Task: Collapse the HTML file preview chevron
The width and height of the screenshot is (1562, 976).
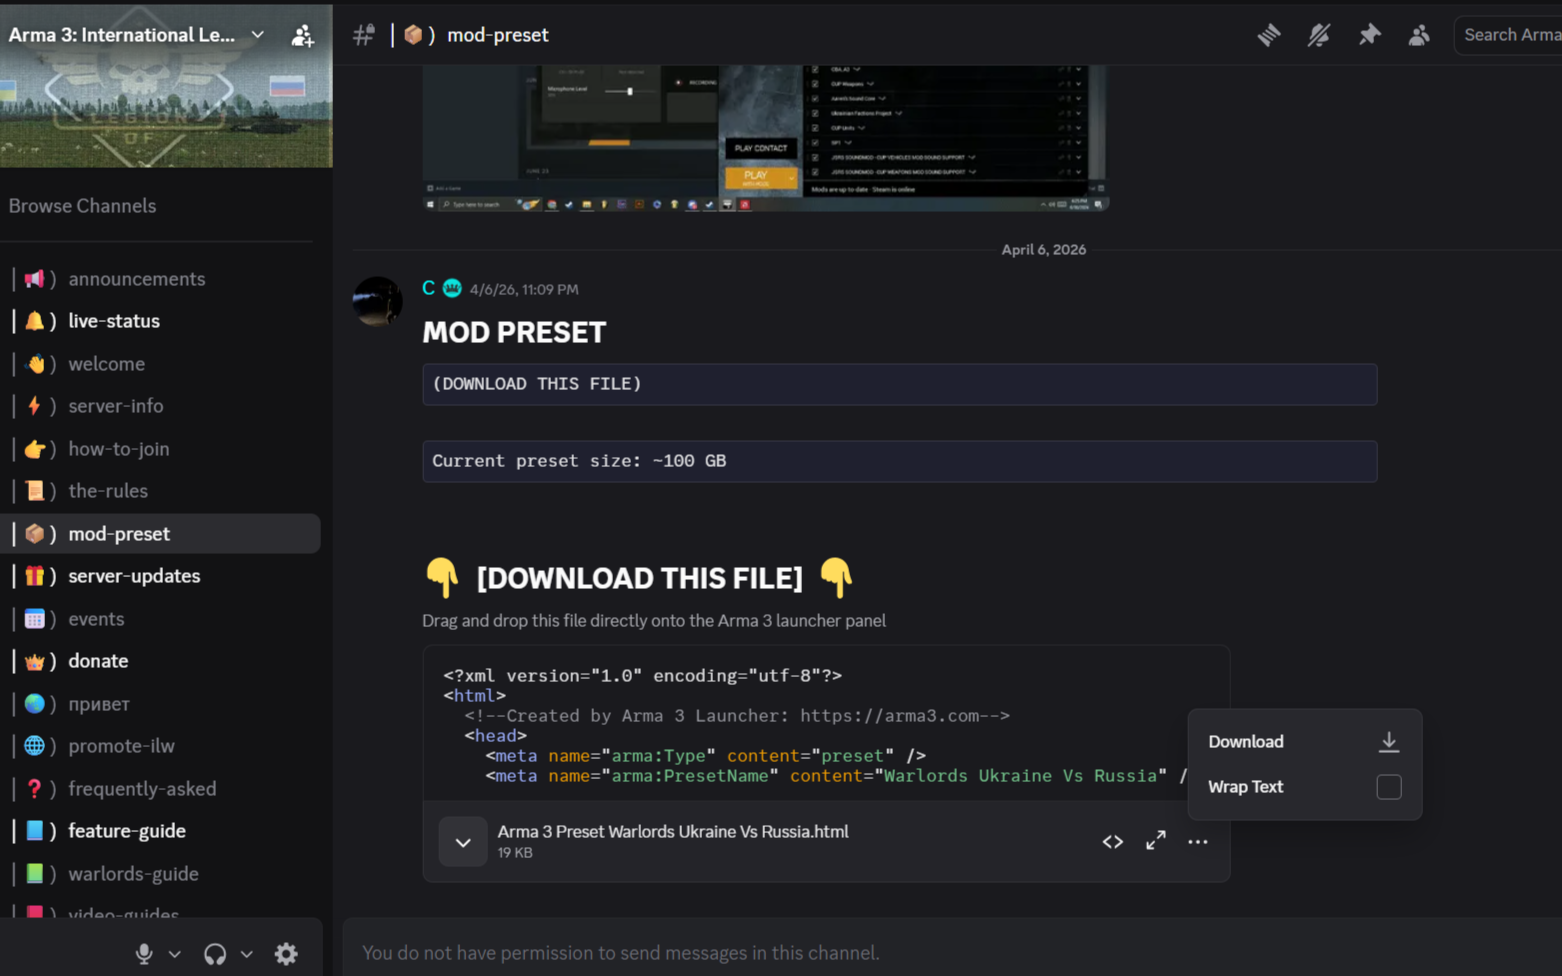Action: pyautogui.click(x=463, y=842)
